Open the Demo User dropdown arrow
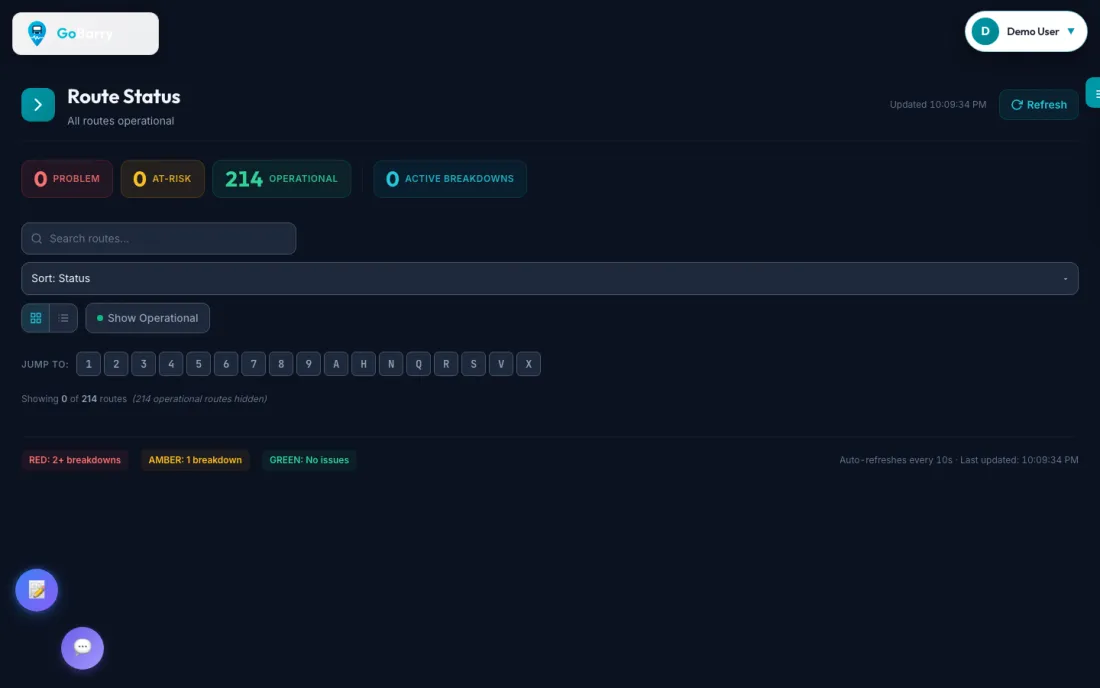1100x688 pixels. tap(1071, 32)
